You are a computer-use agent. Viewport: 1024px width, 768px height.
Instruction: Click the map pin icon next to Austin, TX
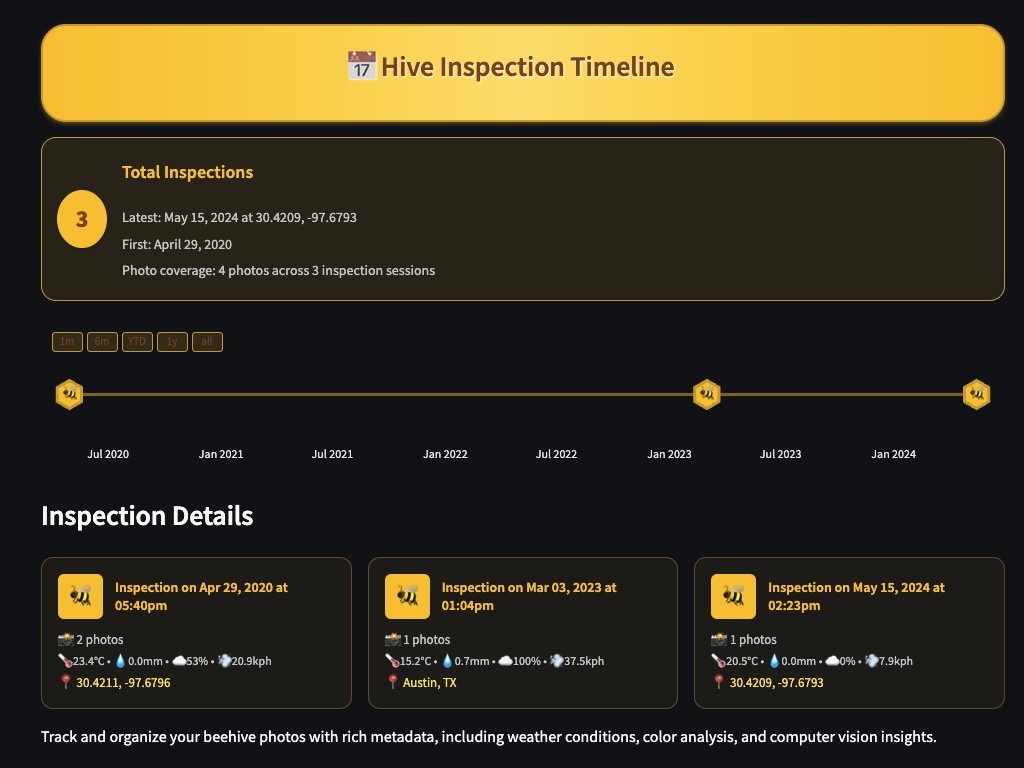point(393,683)
